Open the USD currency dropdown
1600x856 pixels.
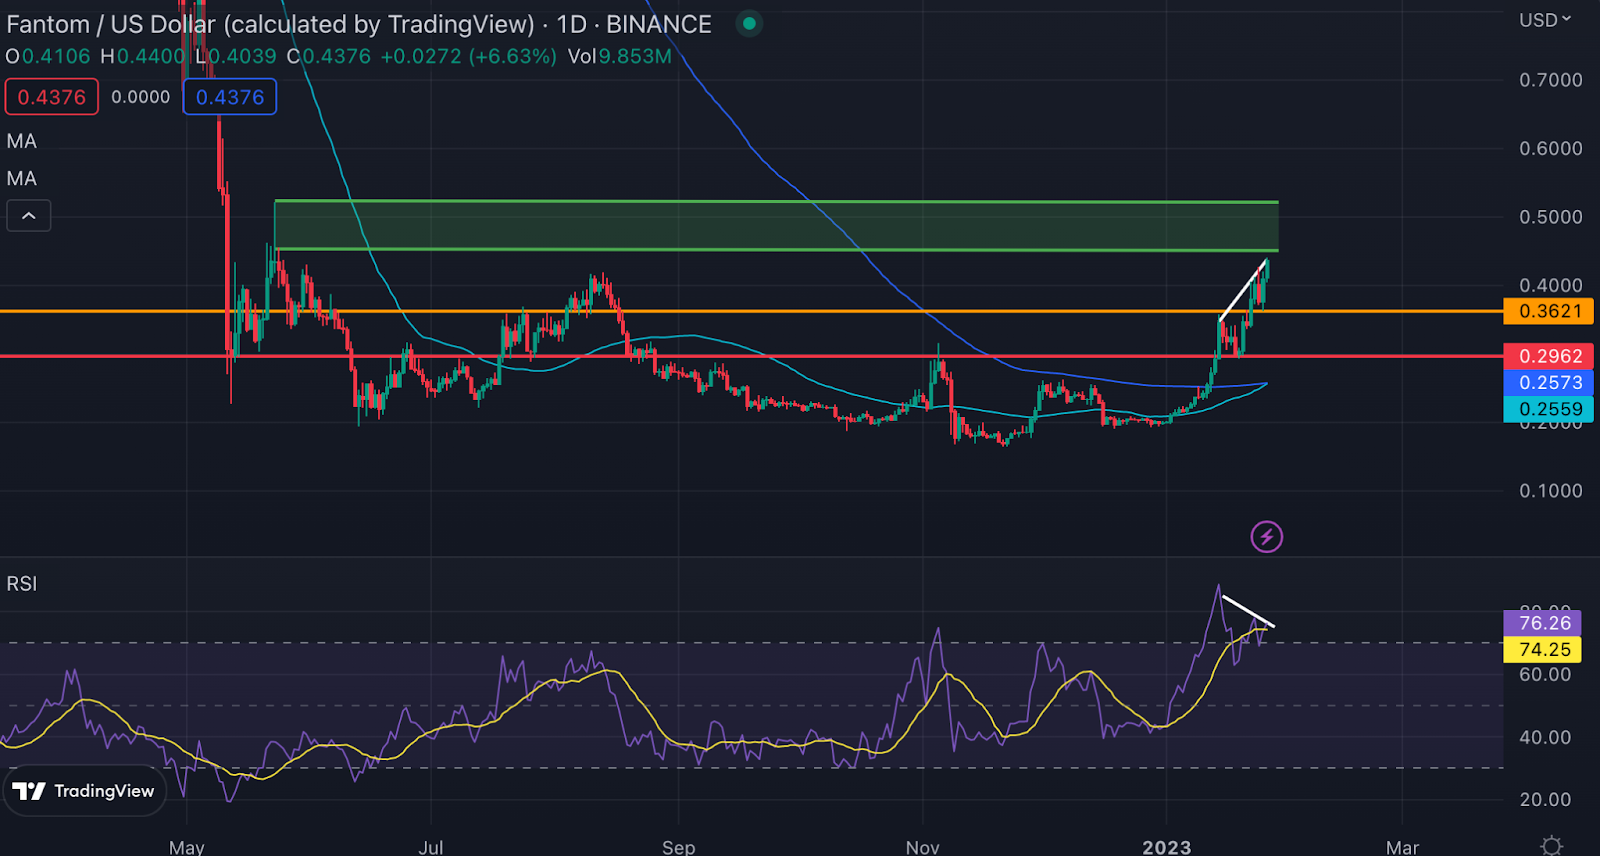(1545, 20)
